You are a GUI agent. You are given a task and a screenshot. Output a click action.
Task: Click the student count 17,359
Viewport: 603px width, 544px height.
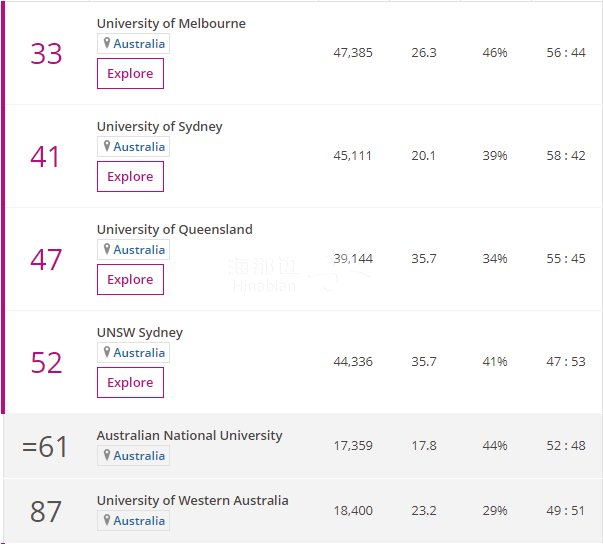pos(353,446)
